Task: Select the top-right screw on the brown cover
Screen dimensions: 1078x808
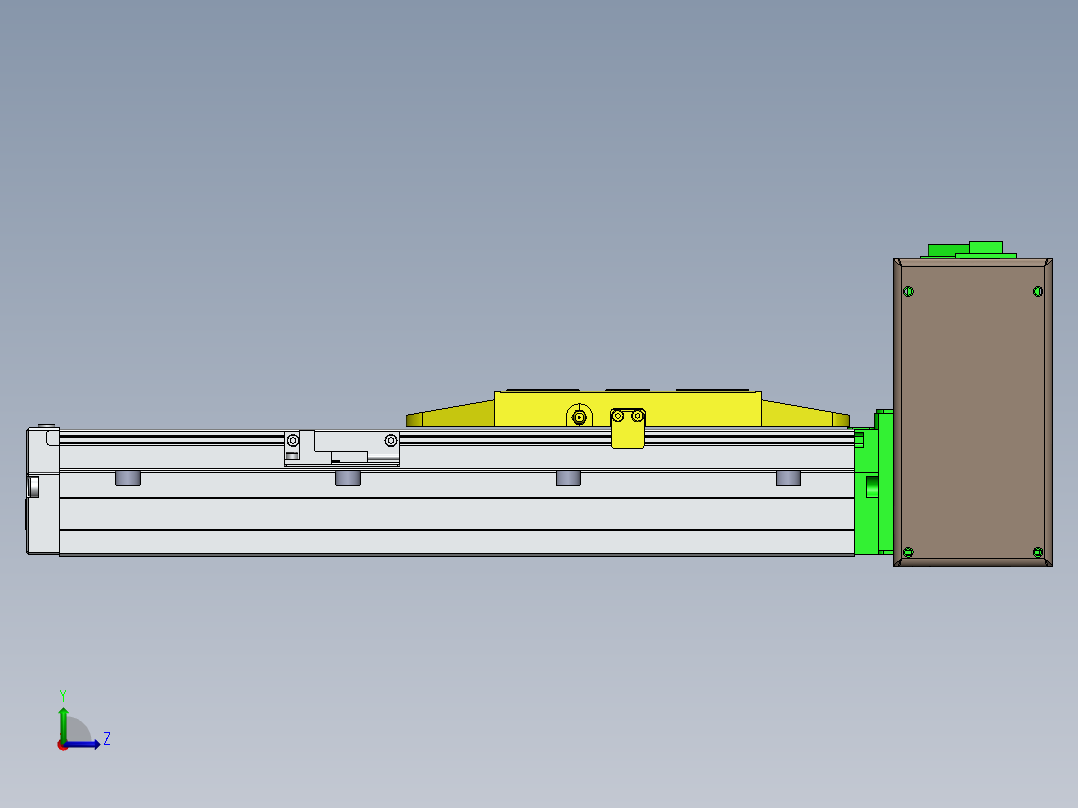Action: [x=1038, y=292]
